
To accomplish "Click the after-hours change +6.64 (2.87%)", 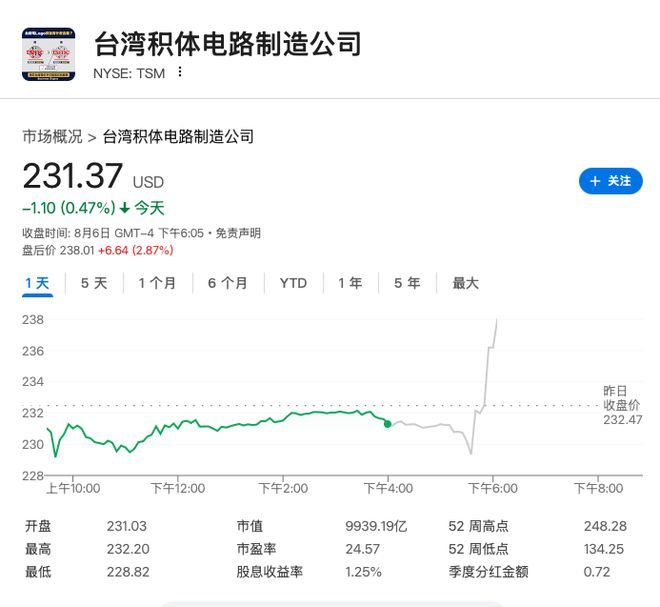I will (x=136, y=250).
